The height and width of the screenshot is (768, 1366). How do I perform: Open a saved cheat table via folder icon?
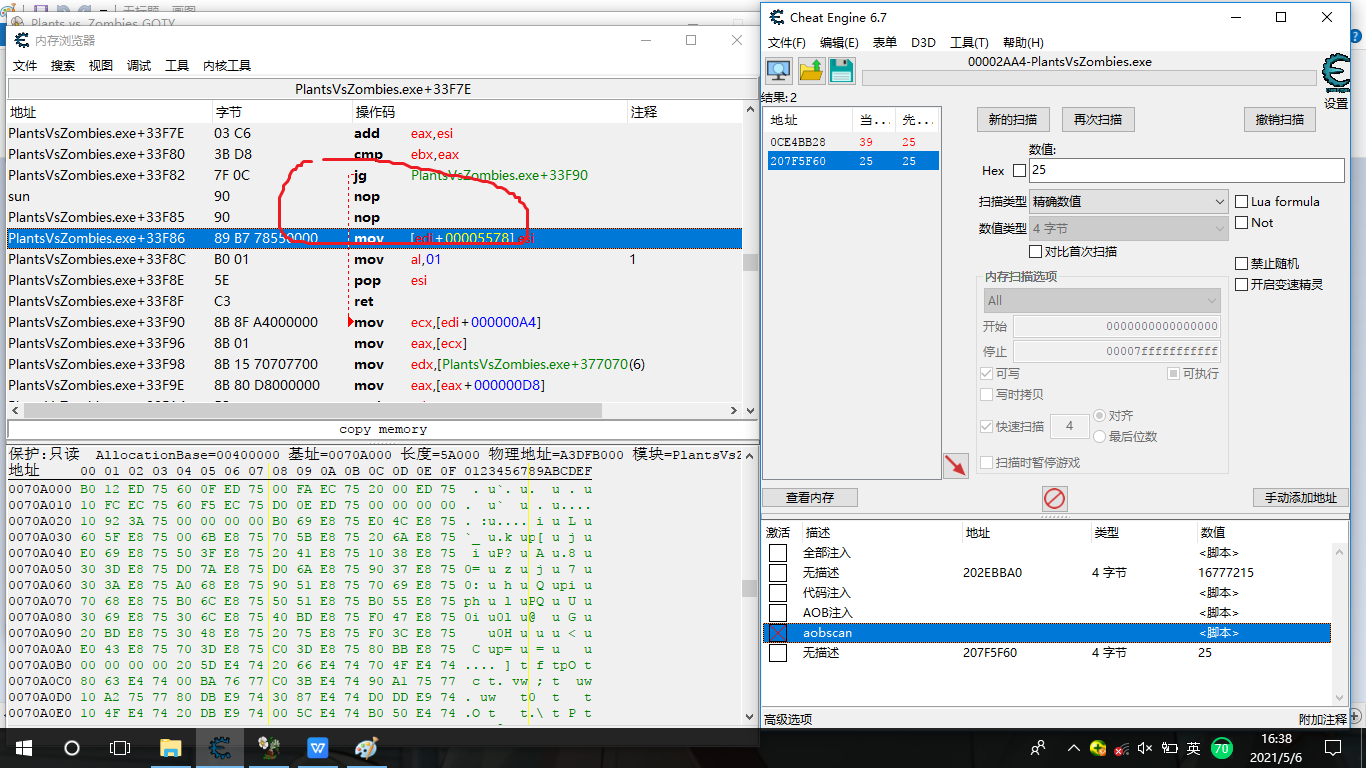[x=810, y=70]
